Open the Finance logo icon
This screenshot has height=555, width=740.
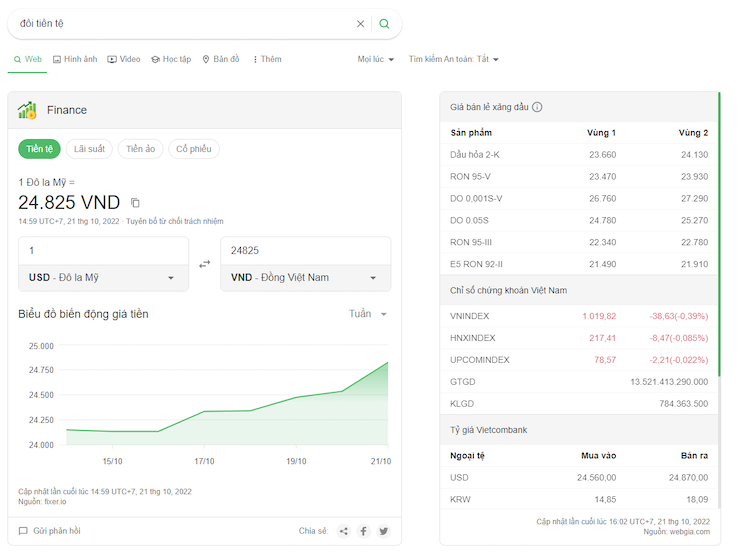point(27,110)
